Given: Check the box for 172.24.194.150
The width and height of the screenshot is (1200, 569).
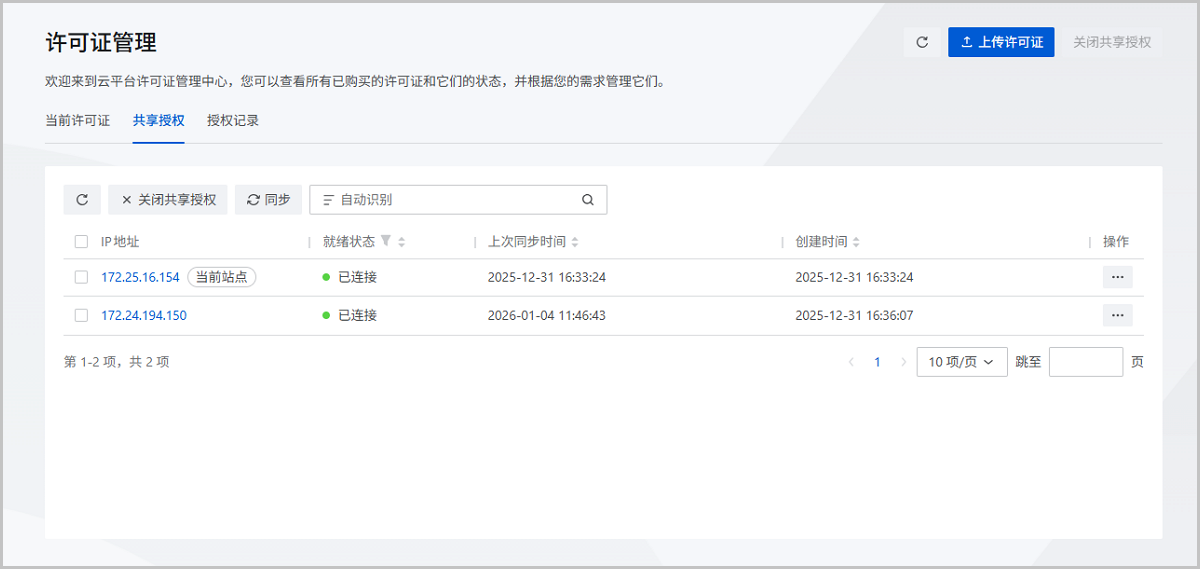Looking at the screenshot, I should point(81,315).
